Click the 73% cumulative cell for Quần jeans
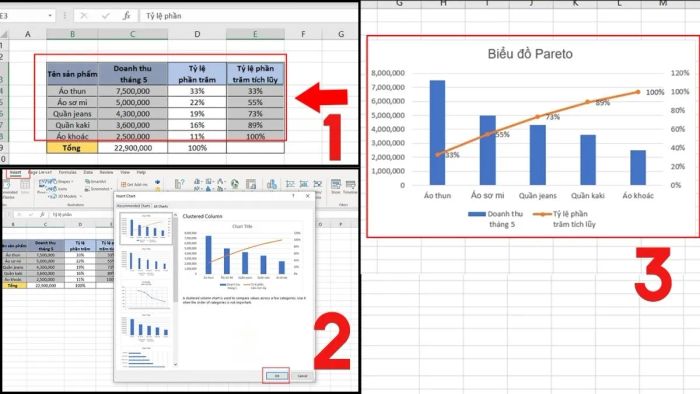This screenshot has height=394, width=700. (x=255, y=114)
